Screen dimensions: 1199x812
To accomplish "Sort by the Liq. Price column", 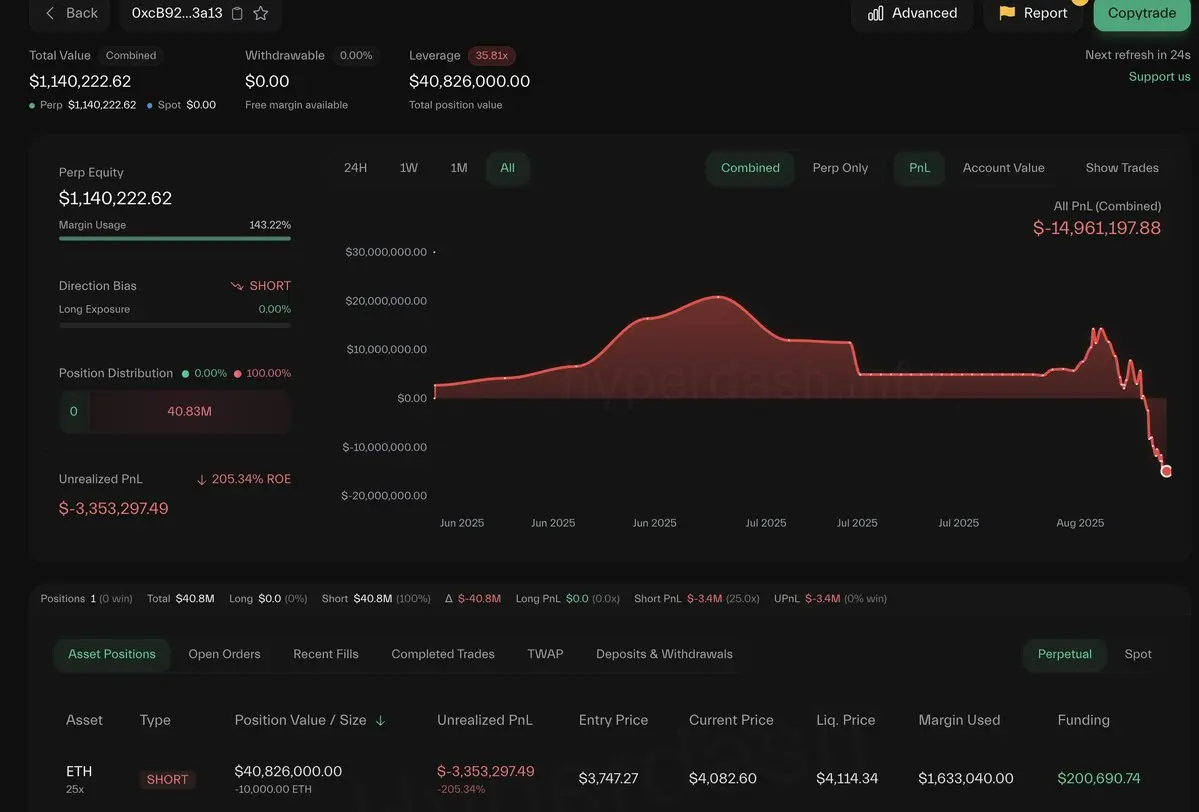I will coord(846,720).
